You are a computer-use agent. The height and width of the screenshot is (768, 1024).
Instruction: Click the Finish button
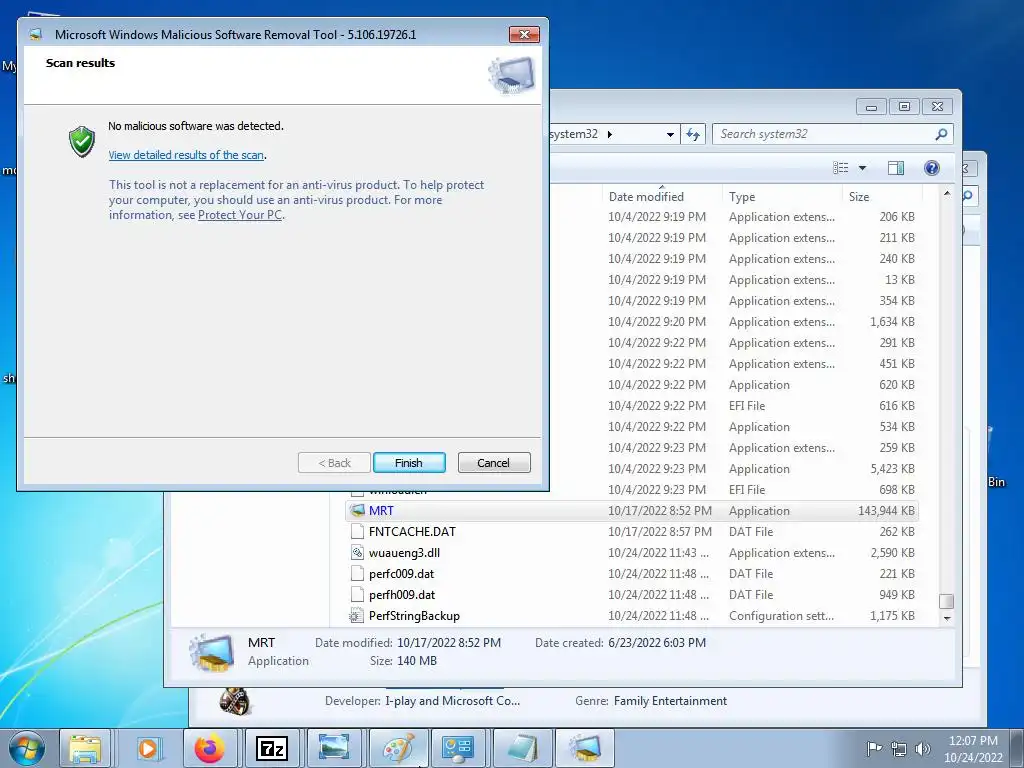pyautogui.click(x=409, y=462)
